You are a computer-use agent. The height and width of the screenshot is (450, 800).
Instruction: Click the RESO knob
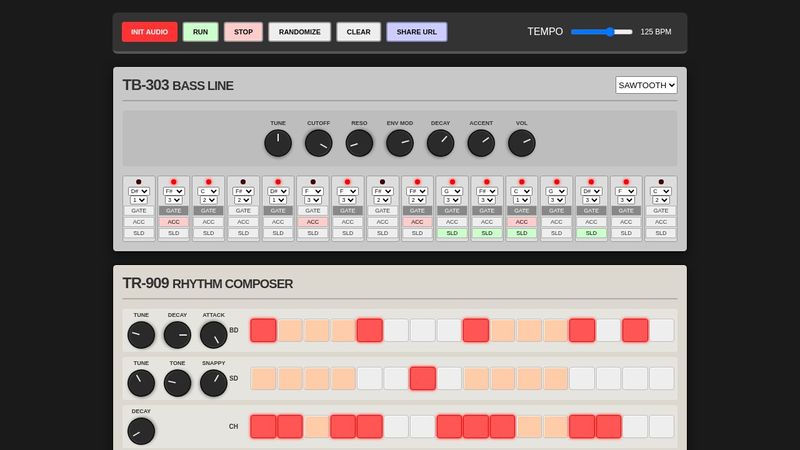[359, 143]
